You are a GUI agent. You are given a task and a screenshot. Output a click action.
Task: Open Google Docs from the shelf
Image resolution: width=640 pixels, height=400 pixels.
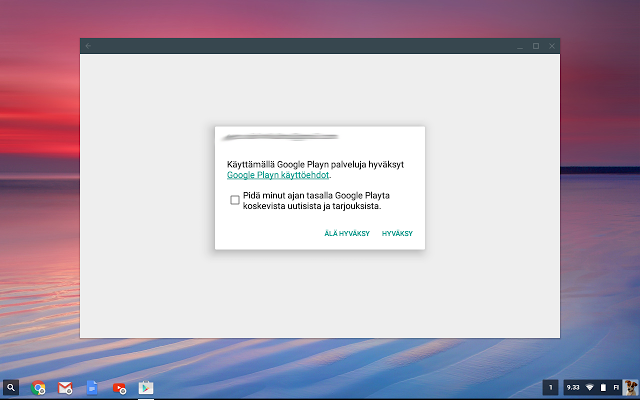coord(92,387)
